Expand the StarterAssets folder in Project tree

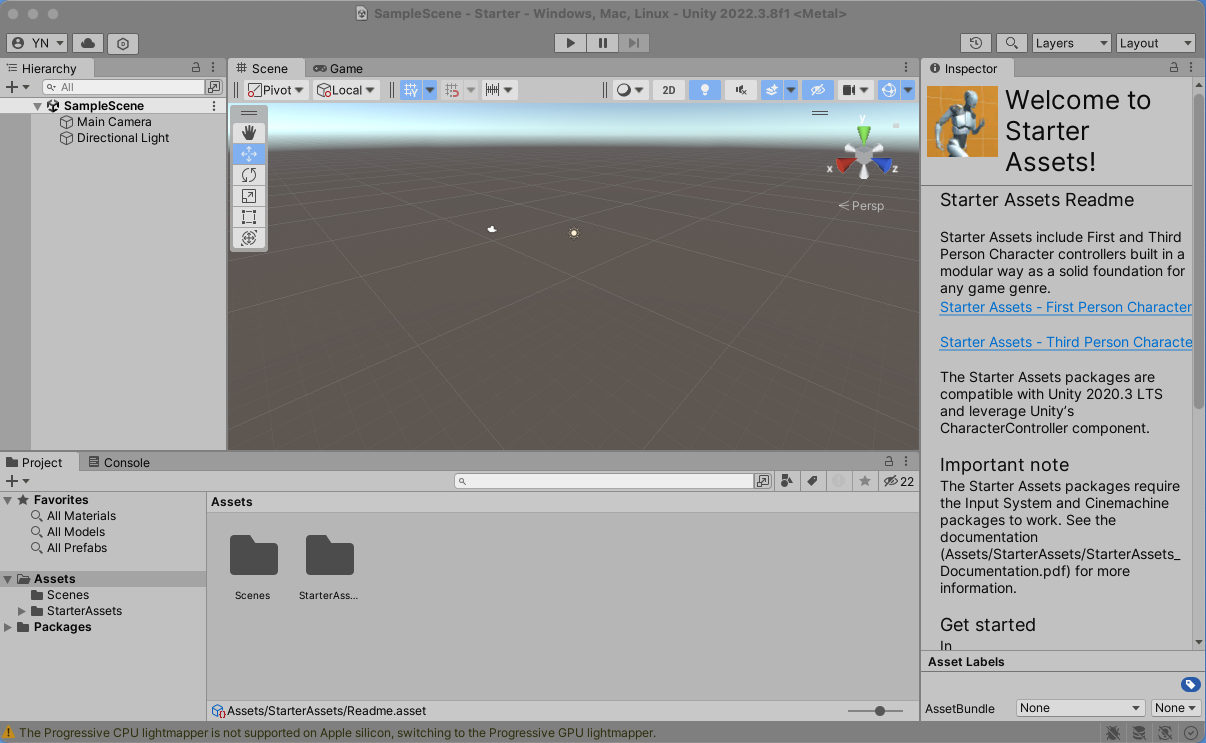pos(22,611)
